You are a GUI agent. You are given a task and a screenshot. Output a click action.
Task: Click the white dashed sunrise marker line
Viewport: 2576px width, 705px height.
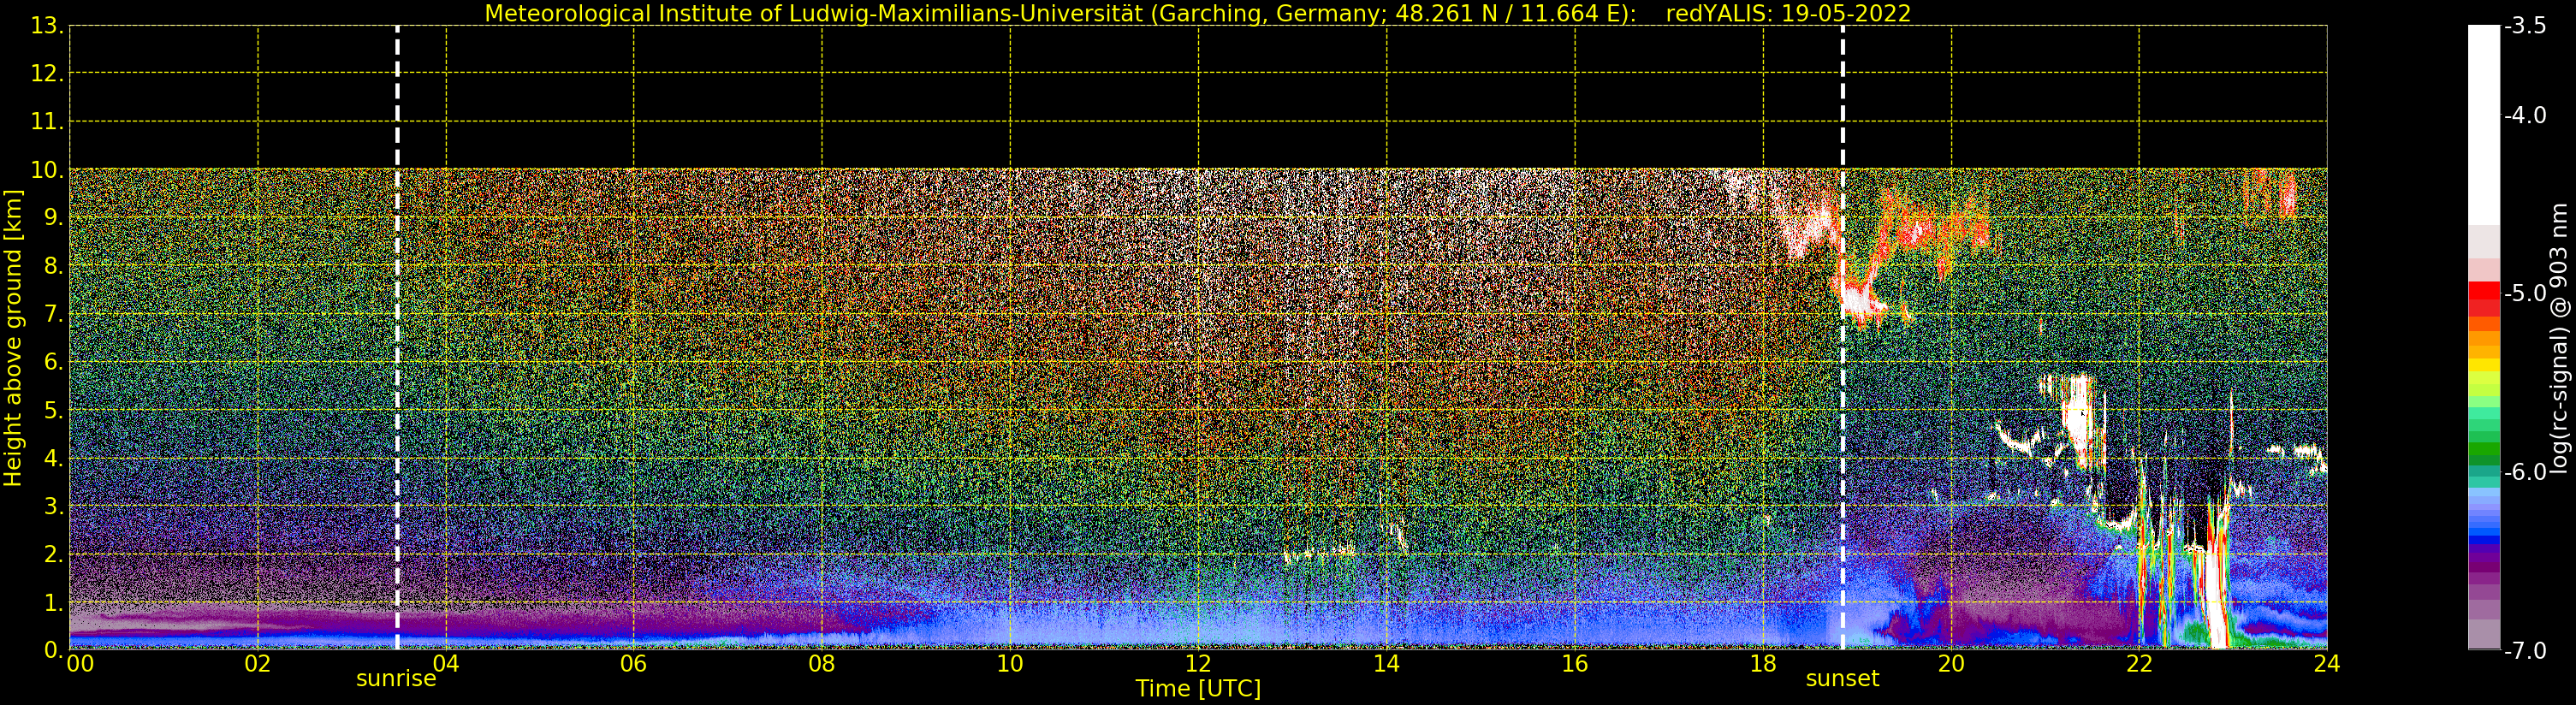tap(397, 338)
